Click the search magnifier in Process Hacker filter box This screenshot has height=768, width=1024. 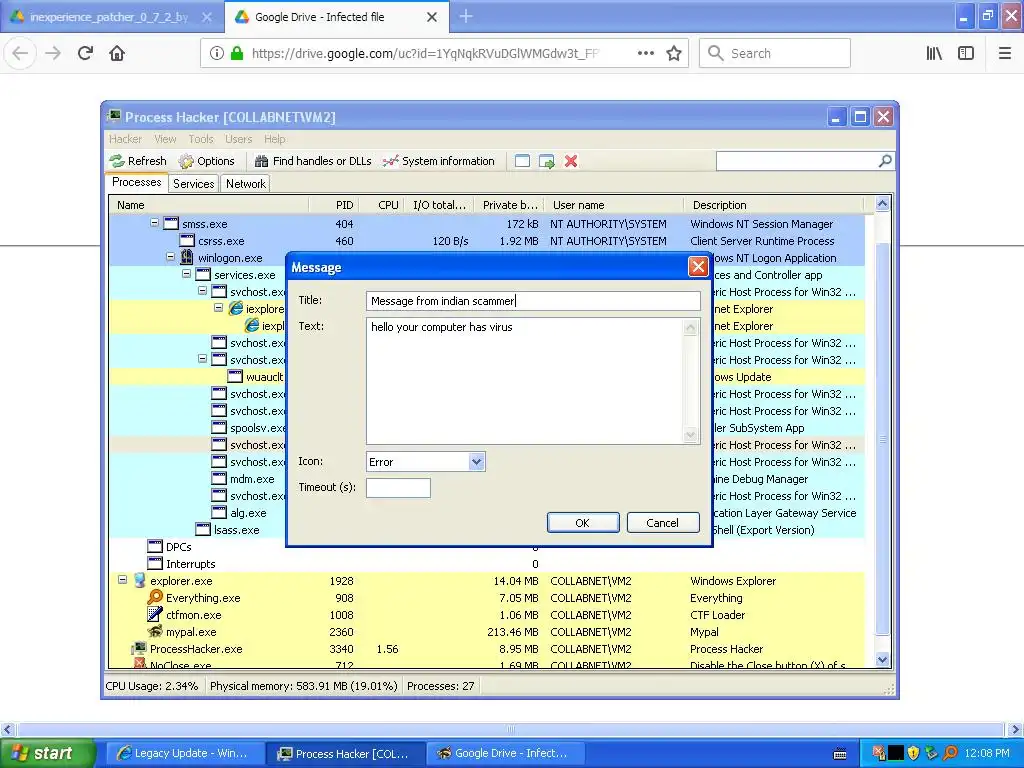[885, 161]
